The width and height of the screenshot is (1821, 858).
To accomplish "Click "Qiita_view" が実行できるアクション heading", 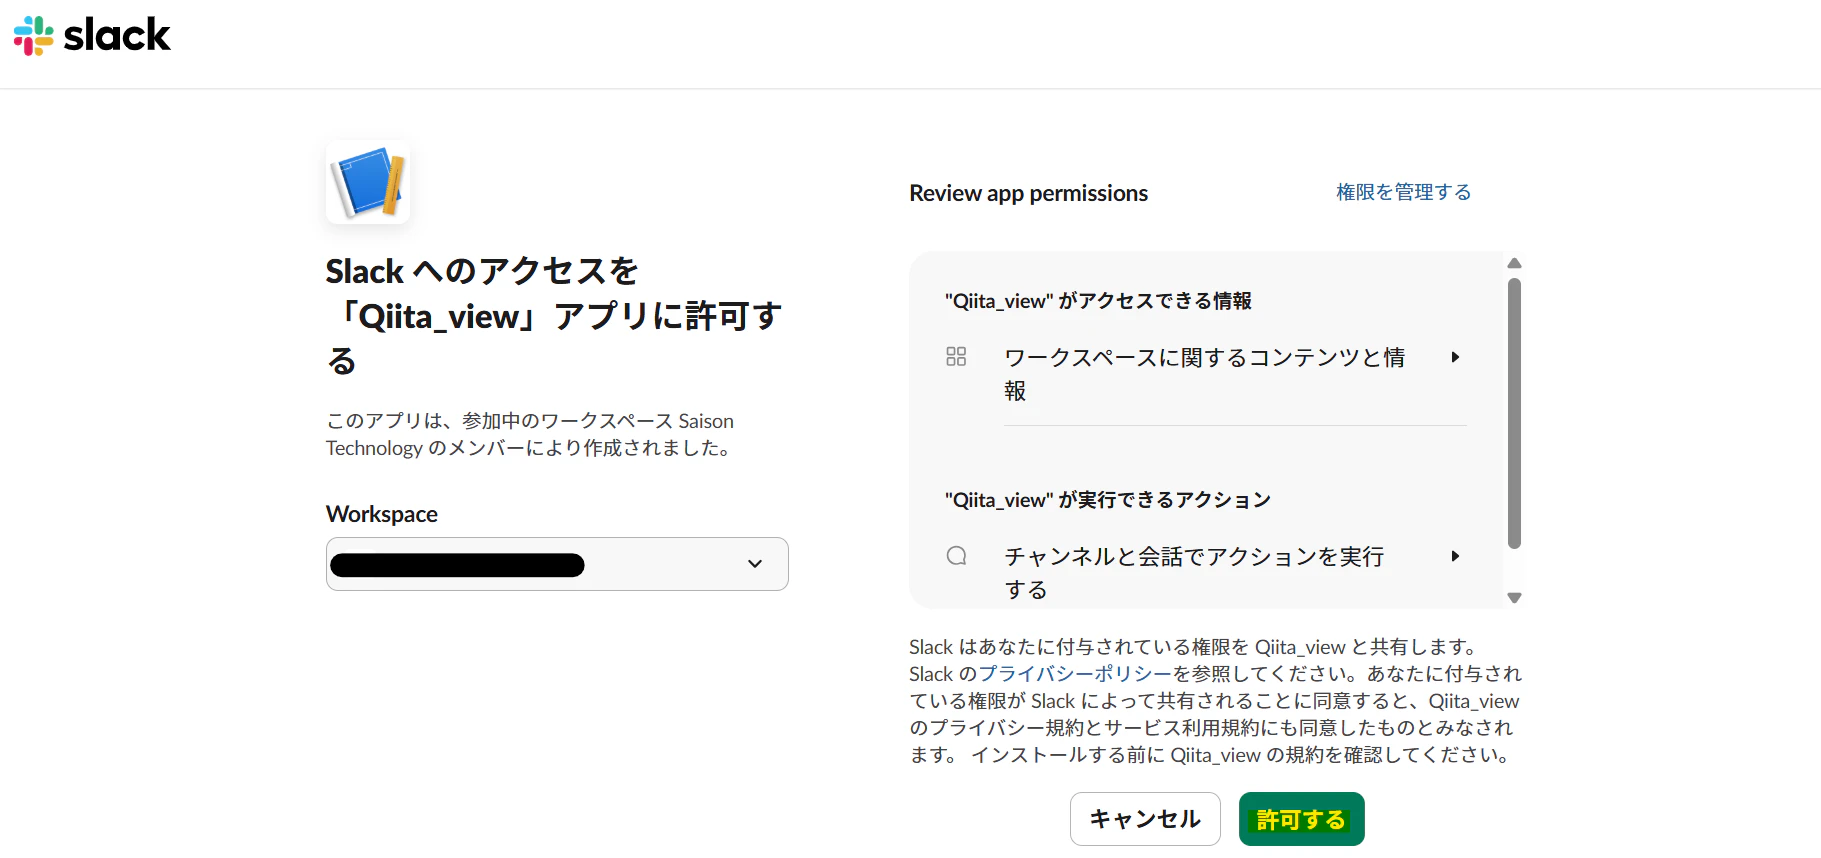I will [x=1108, y=500].
